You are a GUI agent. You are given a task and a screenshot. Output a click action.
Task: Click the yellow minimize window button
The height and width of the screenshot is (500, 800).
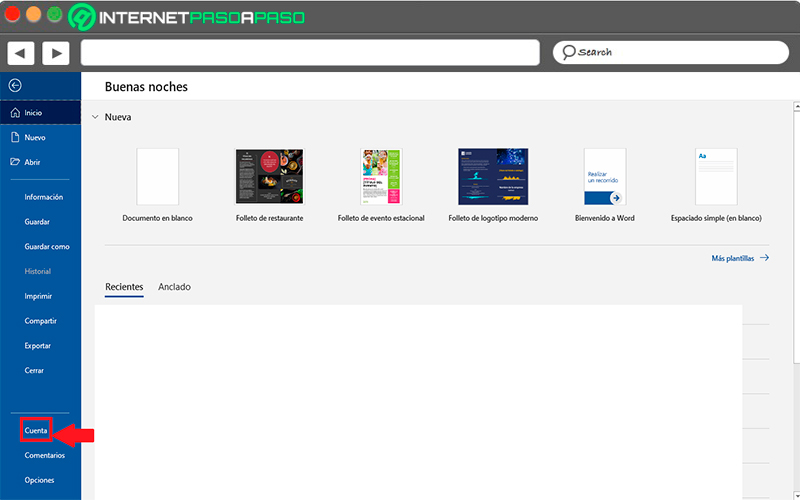pyautogui.click(x=33, y=14)
